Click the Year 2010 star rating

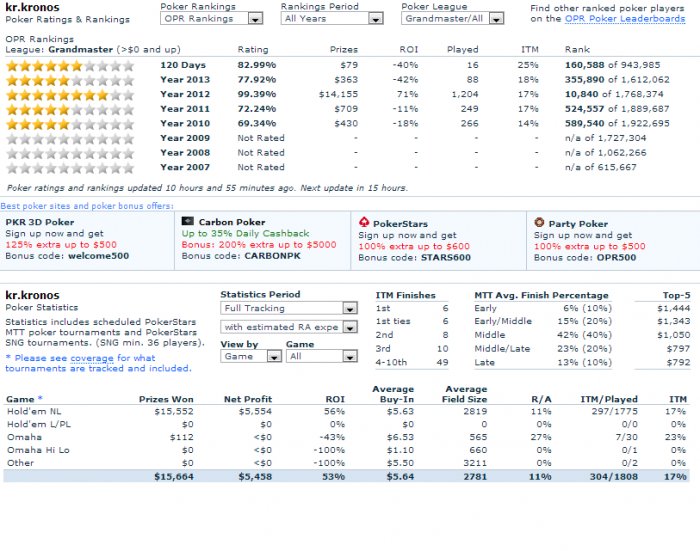tap(70, 125)
